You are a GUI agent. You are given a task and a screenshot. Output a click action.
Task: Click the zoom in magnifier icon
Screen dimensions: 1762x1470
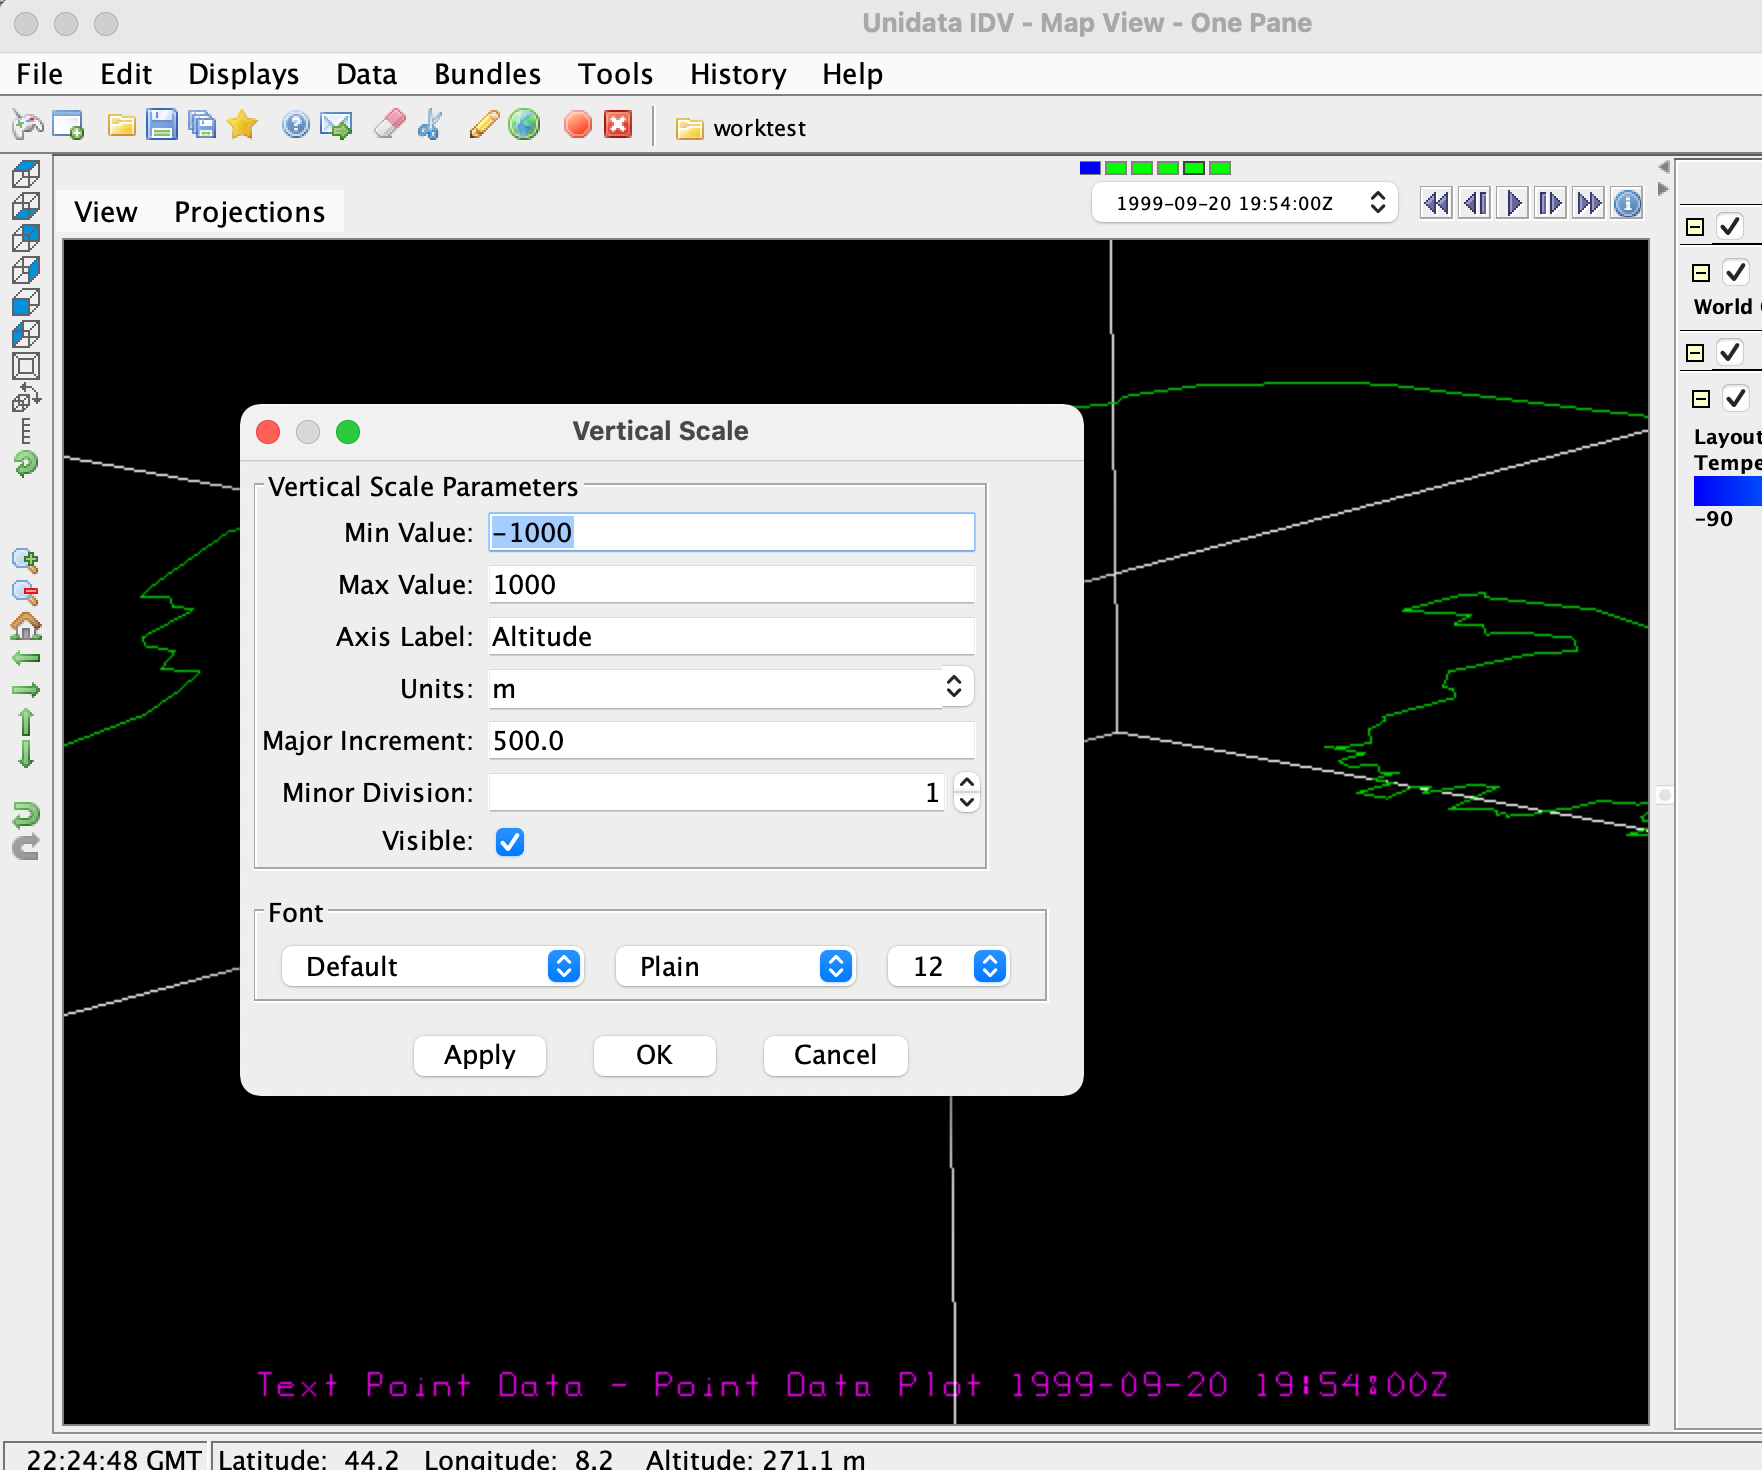(25, 560)
